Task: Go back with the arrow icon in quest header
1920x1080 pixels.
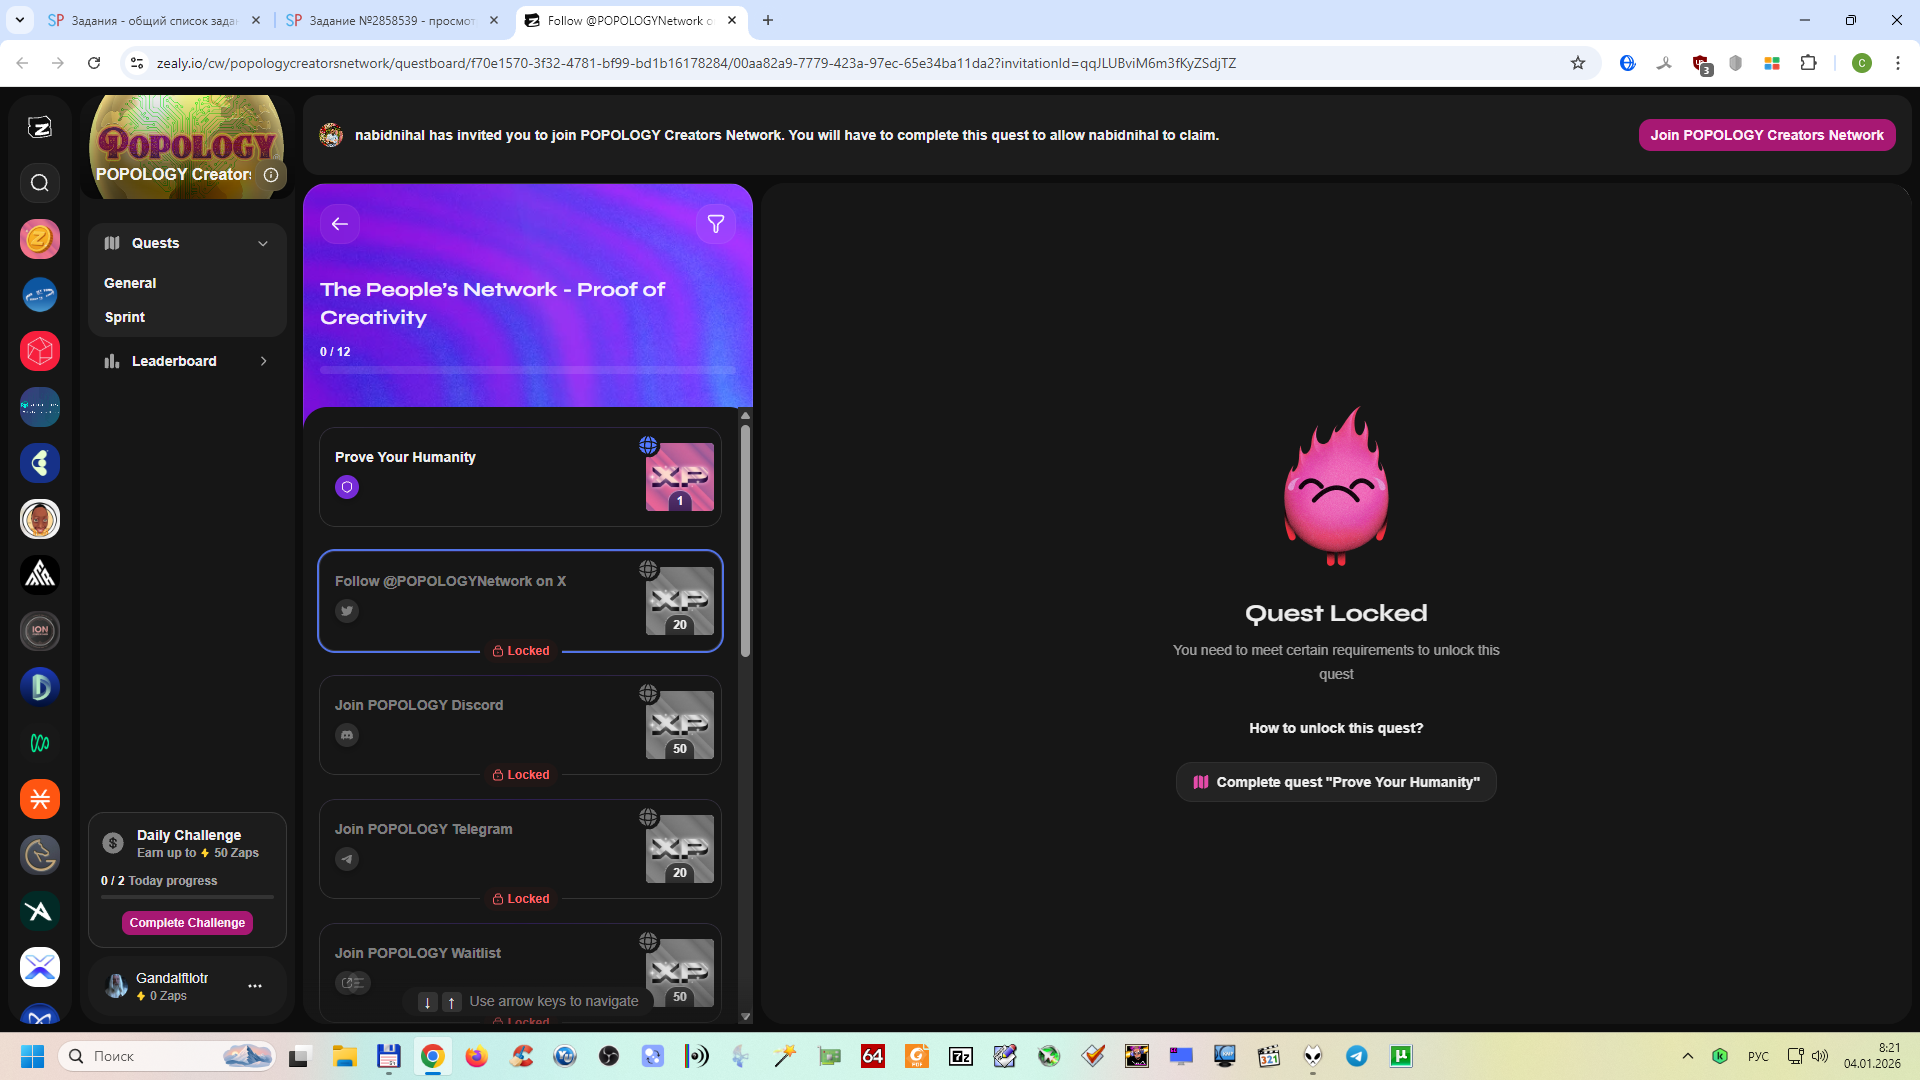Action: [340, 224]
